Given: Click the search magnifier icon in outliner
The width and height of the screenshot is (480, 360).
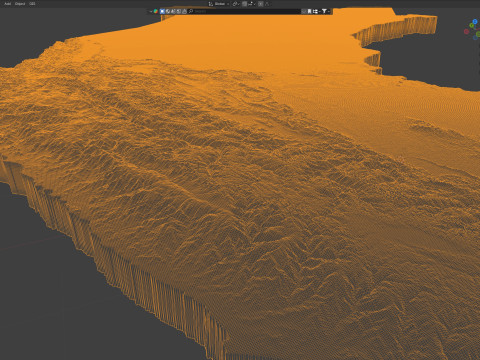Looking at the screenshot, I should tap(191, 11).
